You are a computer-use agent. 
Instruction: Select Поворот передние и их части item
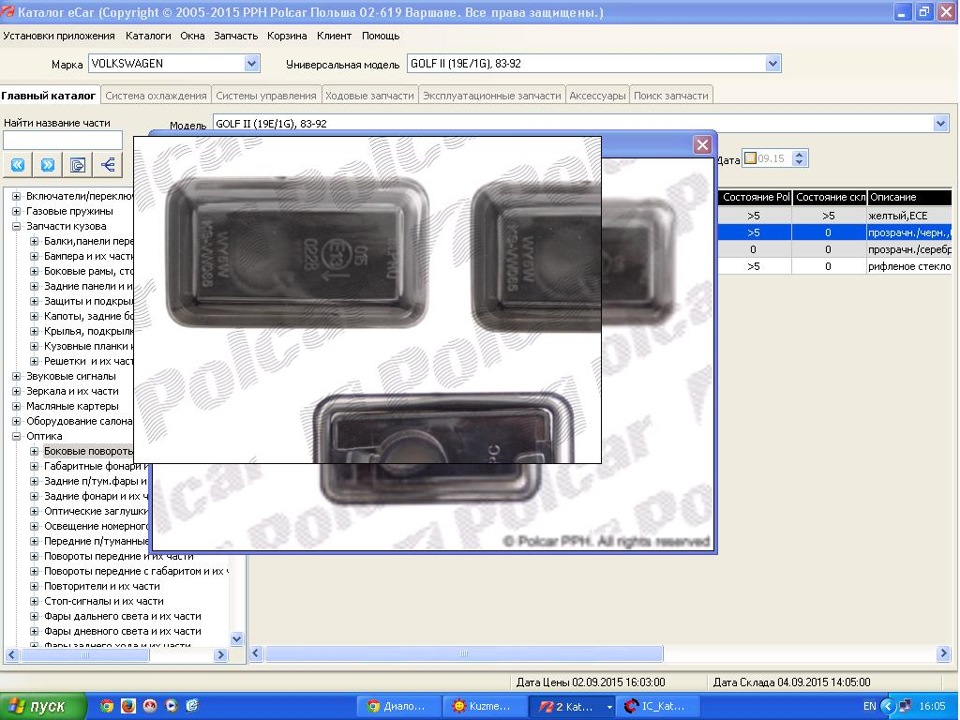coord(118,556)
